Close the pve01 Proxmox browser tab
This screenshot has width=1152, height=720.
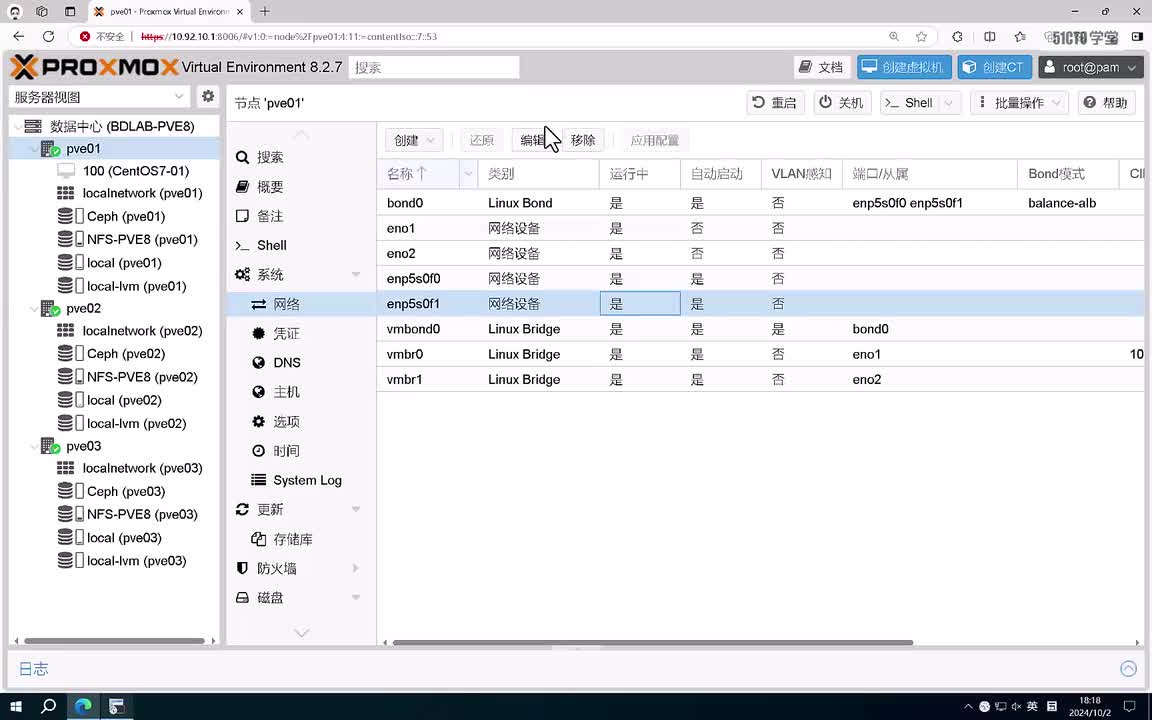point(240,12)
